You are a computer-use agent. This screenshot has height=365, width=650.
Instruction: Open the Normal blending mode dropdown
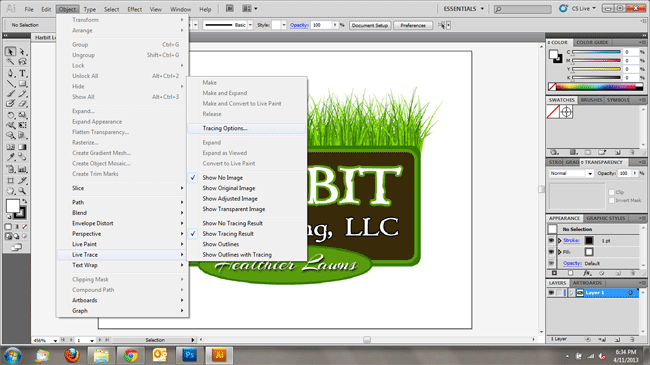click(571, 173)
